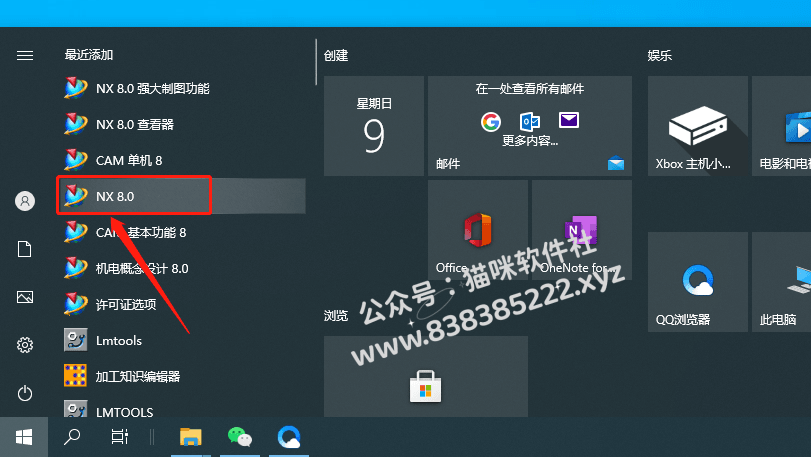
Task: Open the 此电脑 tile
Action: coord(782,282)
